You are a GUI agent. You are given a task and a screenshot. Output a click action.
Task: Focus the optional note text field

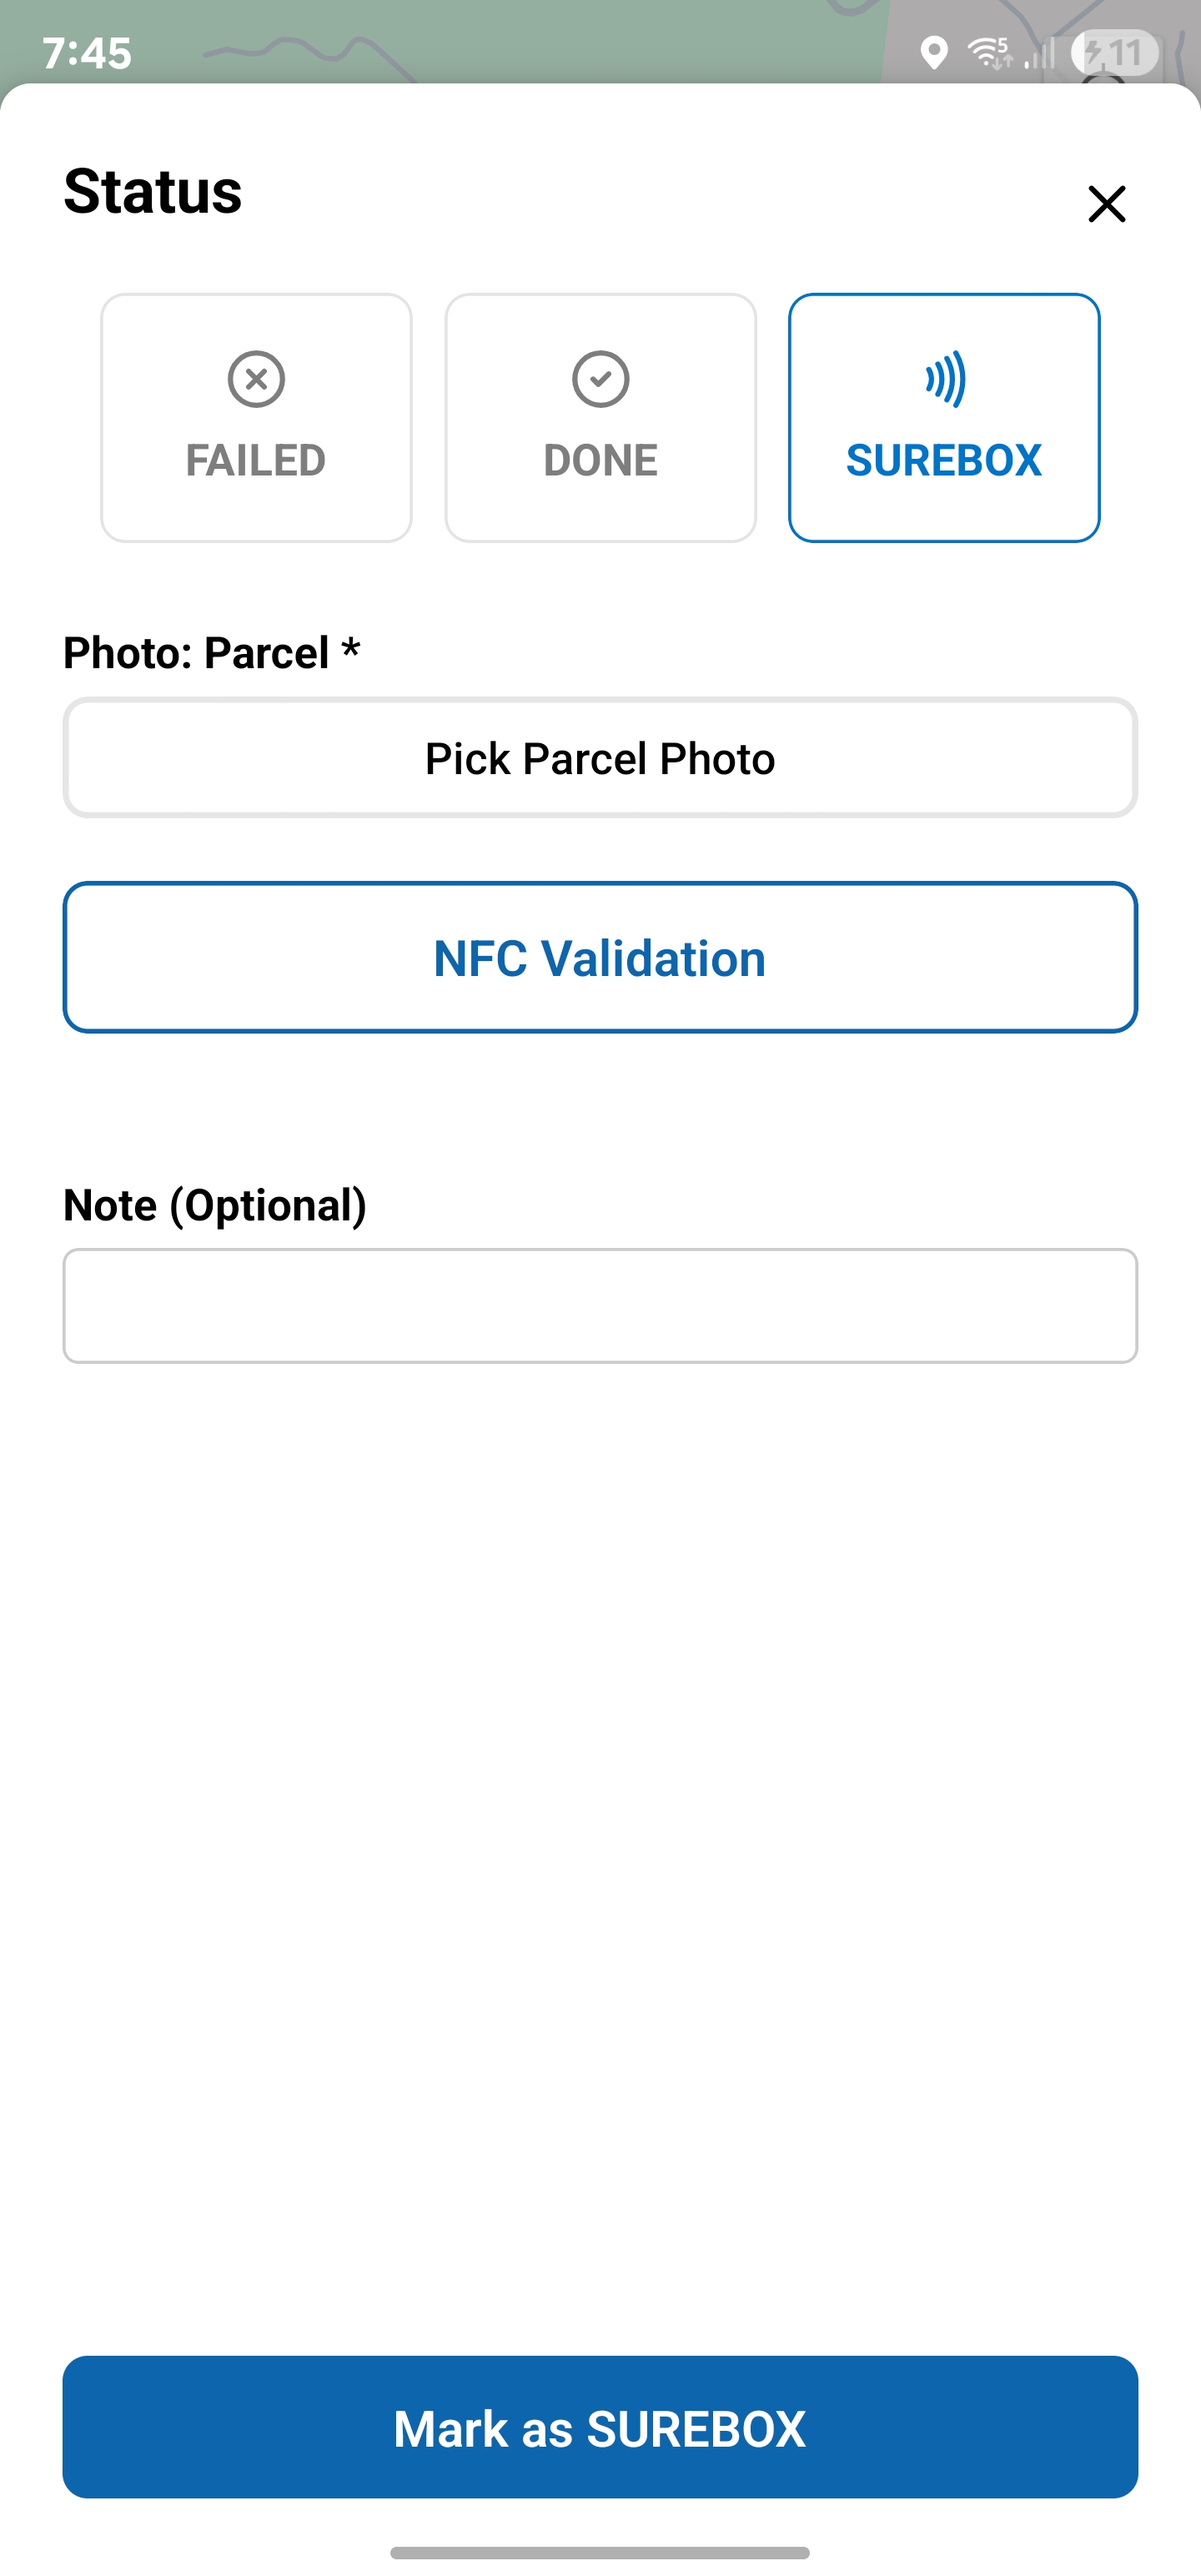point(600,1305)
